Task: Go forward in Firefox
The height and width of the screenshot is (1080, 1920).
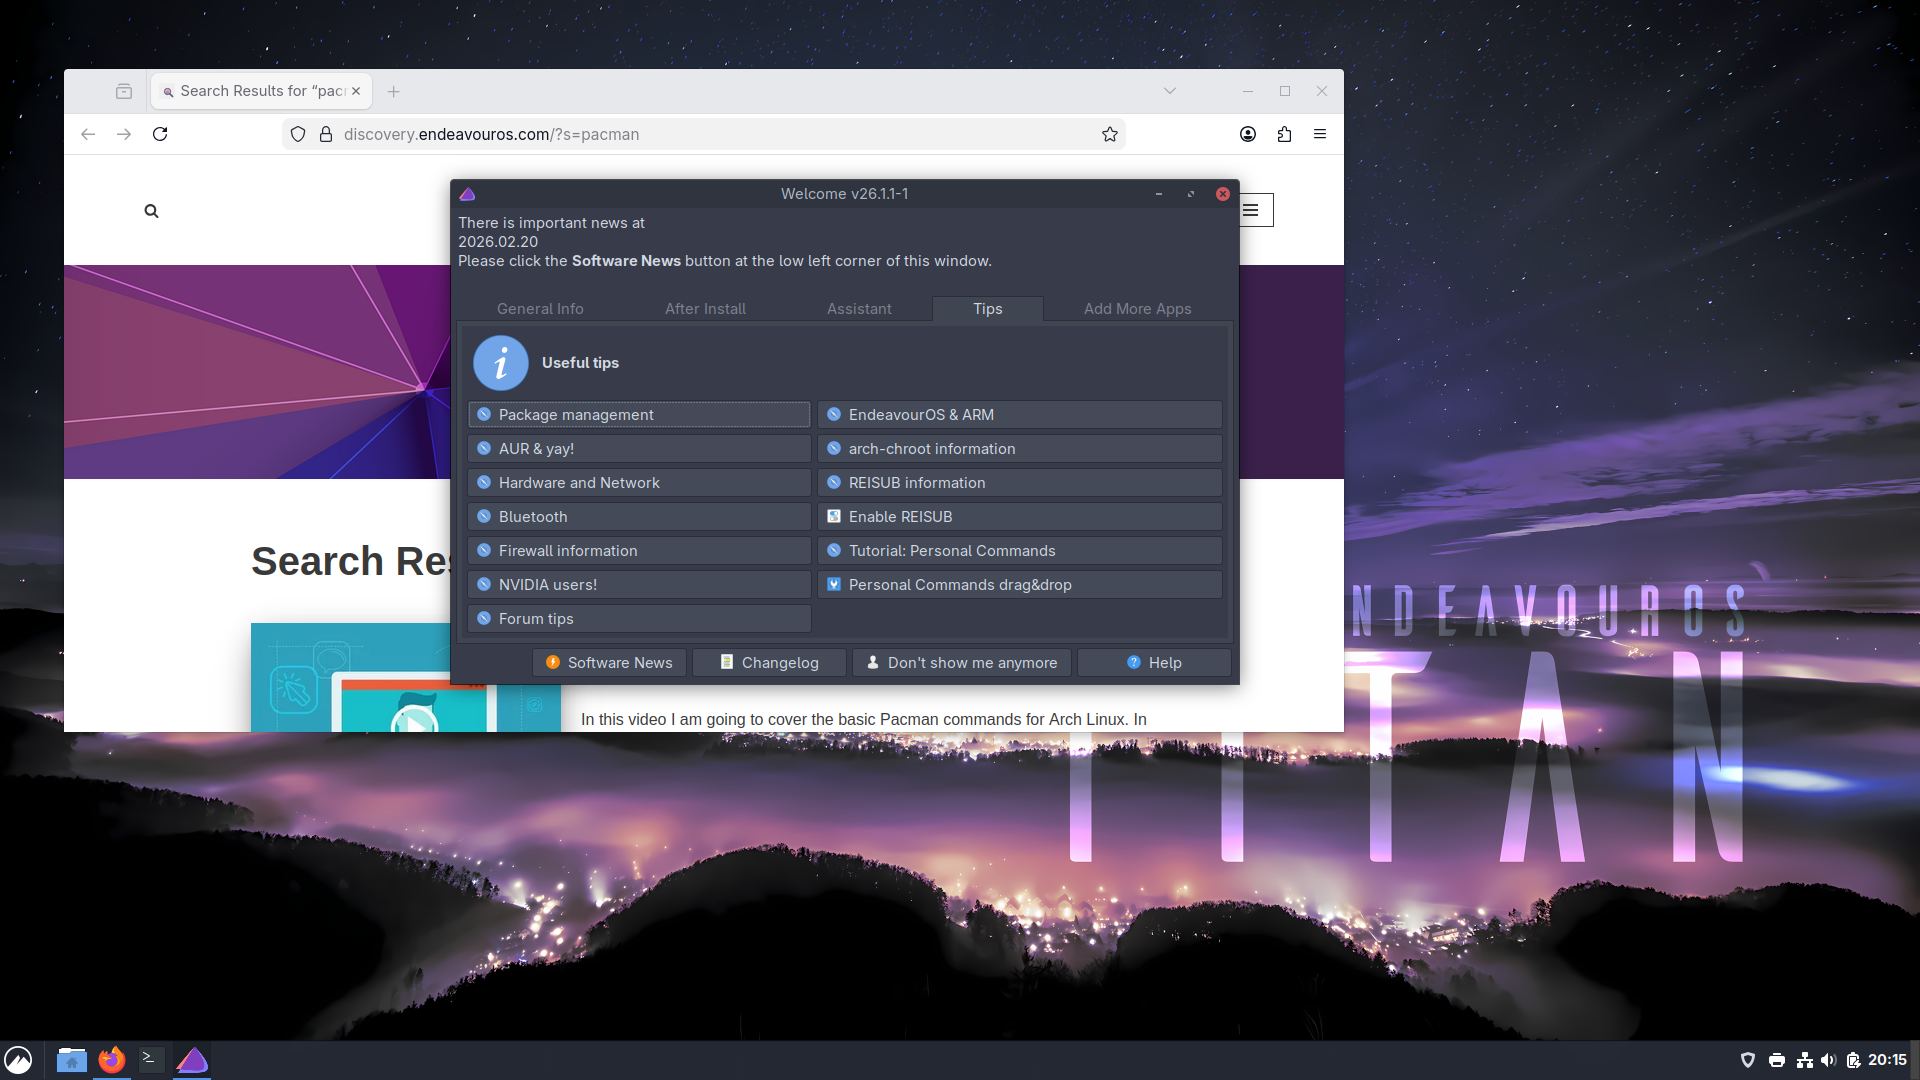Action: tap(124, 134)
